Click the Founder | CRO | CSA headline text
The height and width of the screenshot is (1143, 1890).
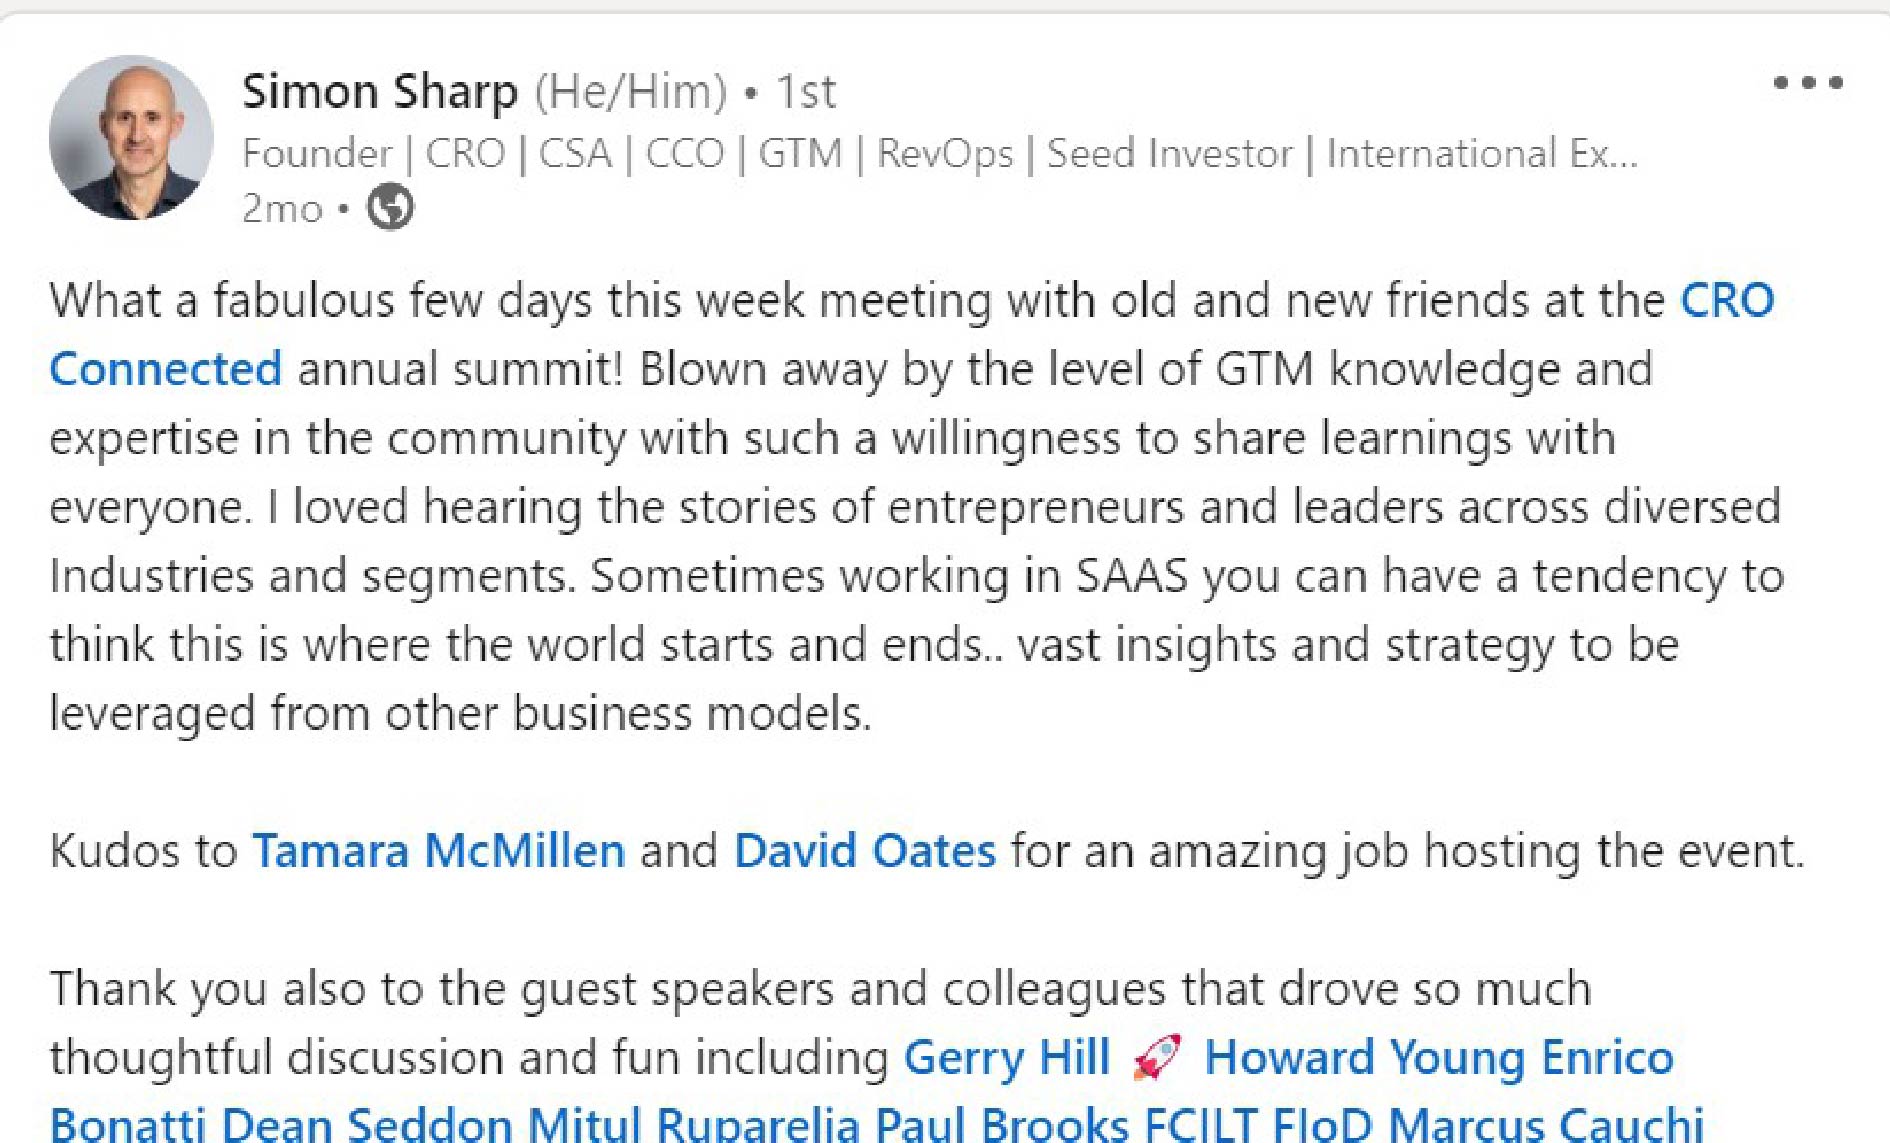pos(940,154)
